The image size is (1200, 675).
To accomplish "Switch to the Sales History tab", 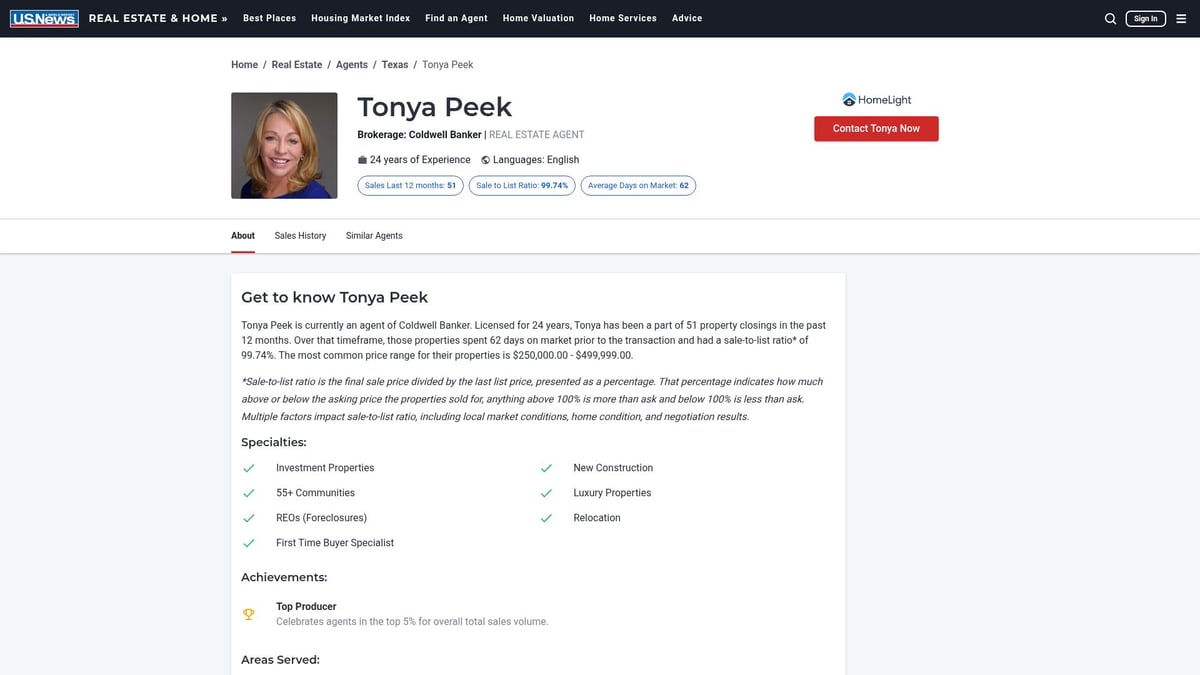I will point(300,235).
